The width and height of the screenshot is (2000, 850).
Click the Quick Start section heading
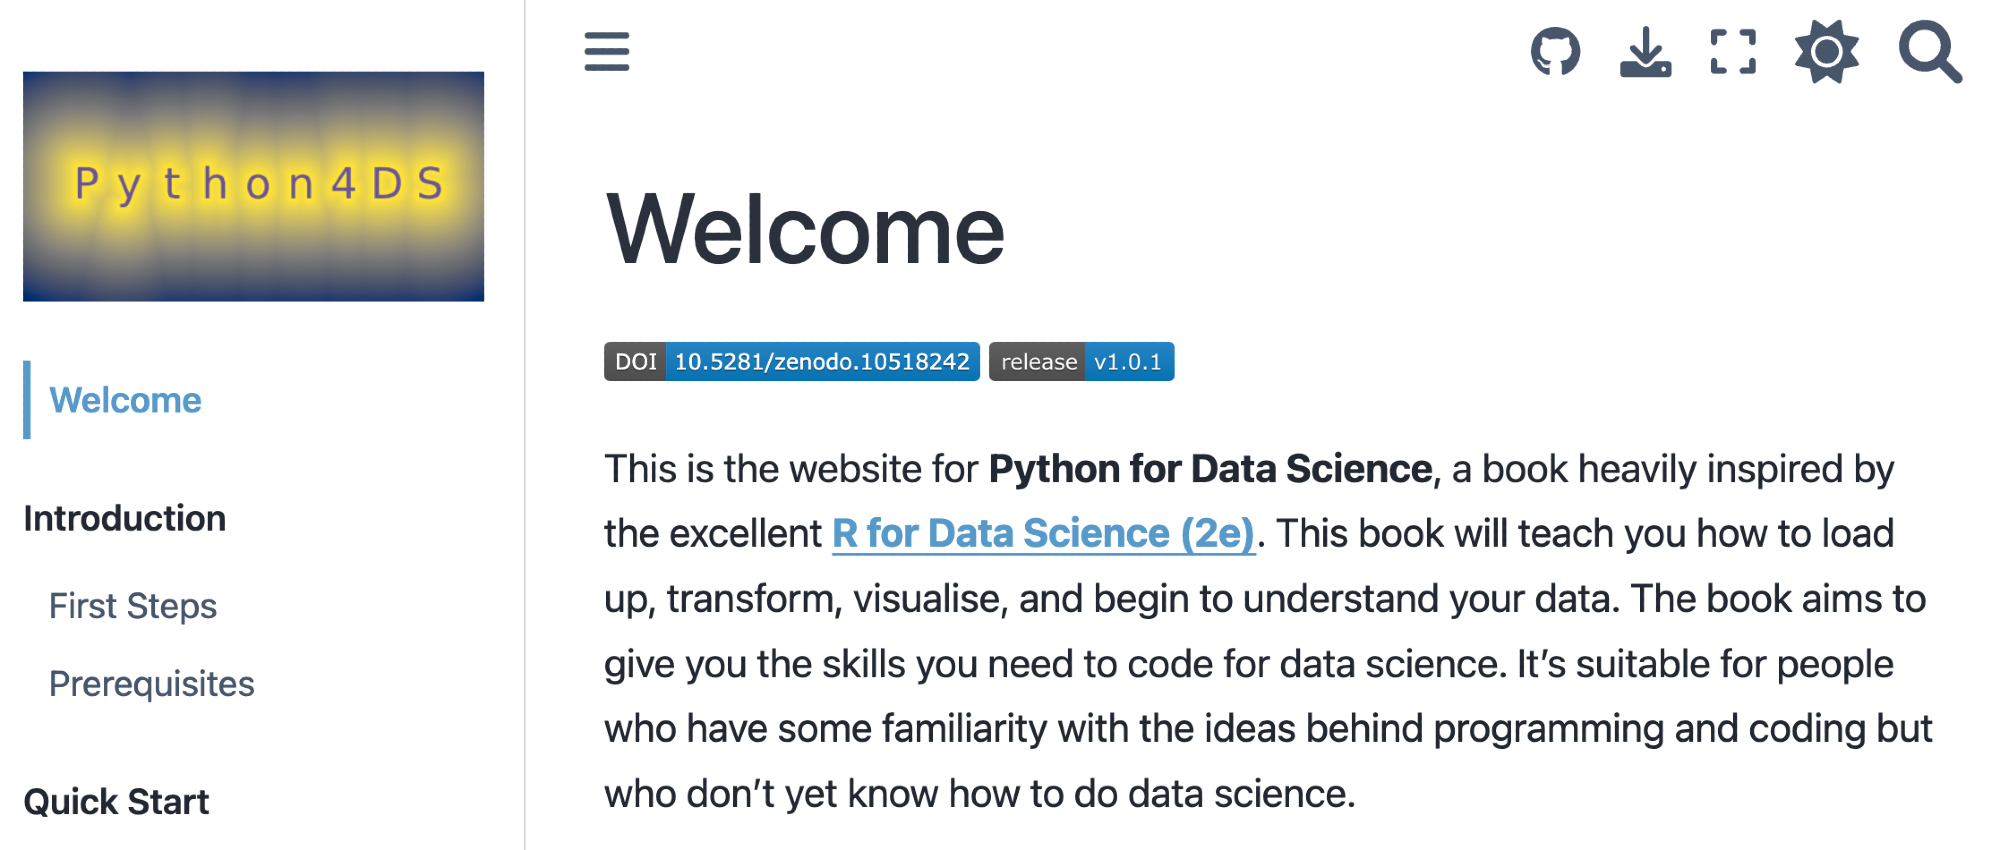tap(116, 802)
